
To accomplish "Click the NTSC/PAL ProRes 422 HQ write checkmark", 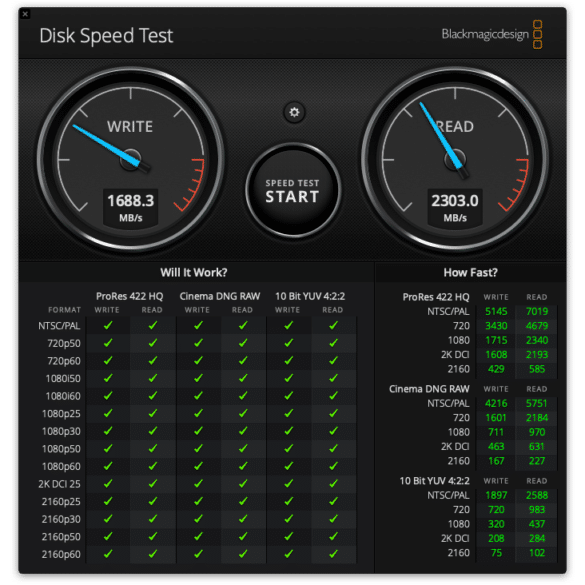I will click(x=108, y=325).
